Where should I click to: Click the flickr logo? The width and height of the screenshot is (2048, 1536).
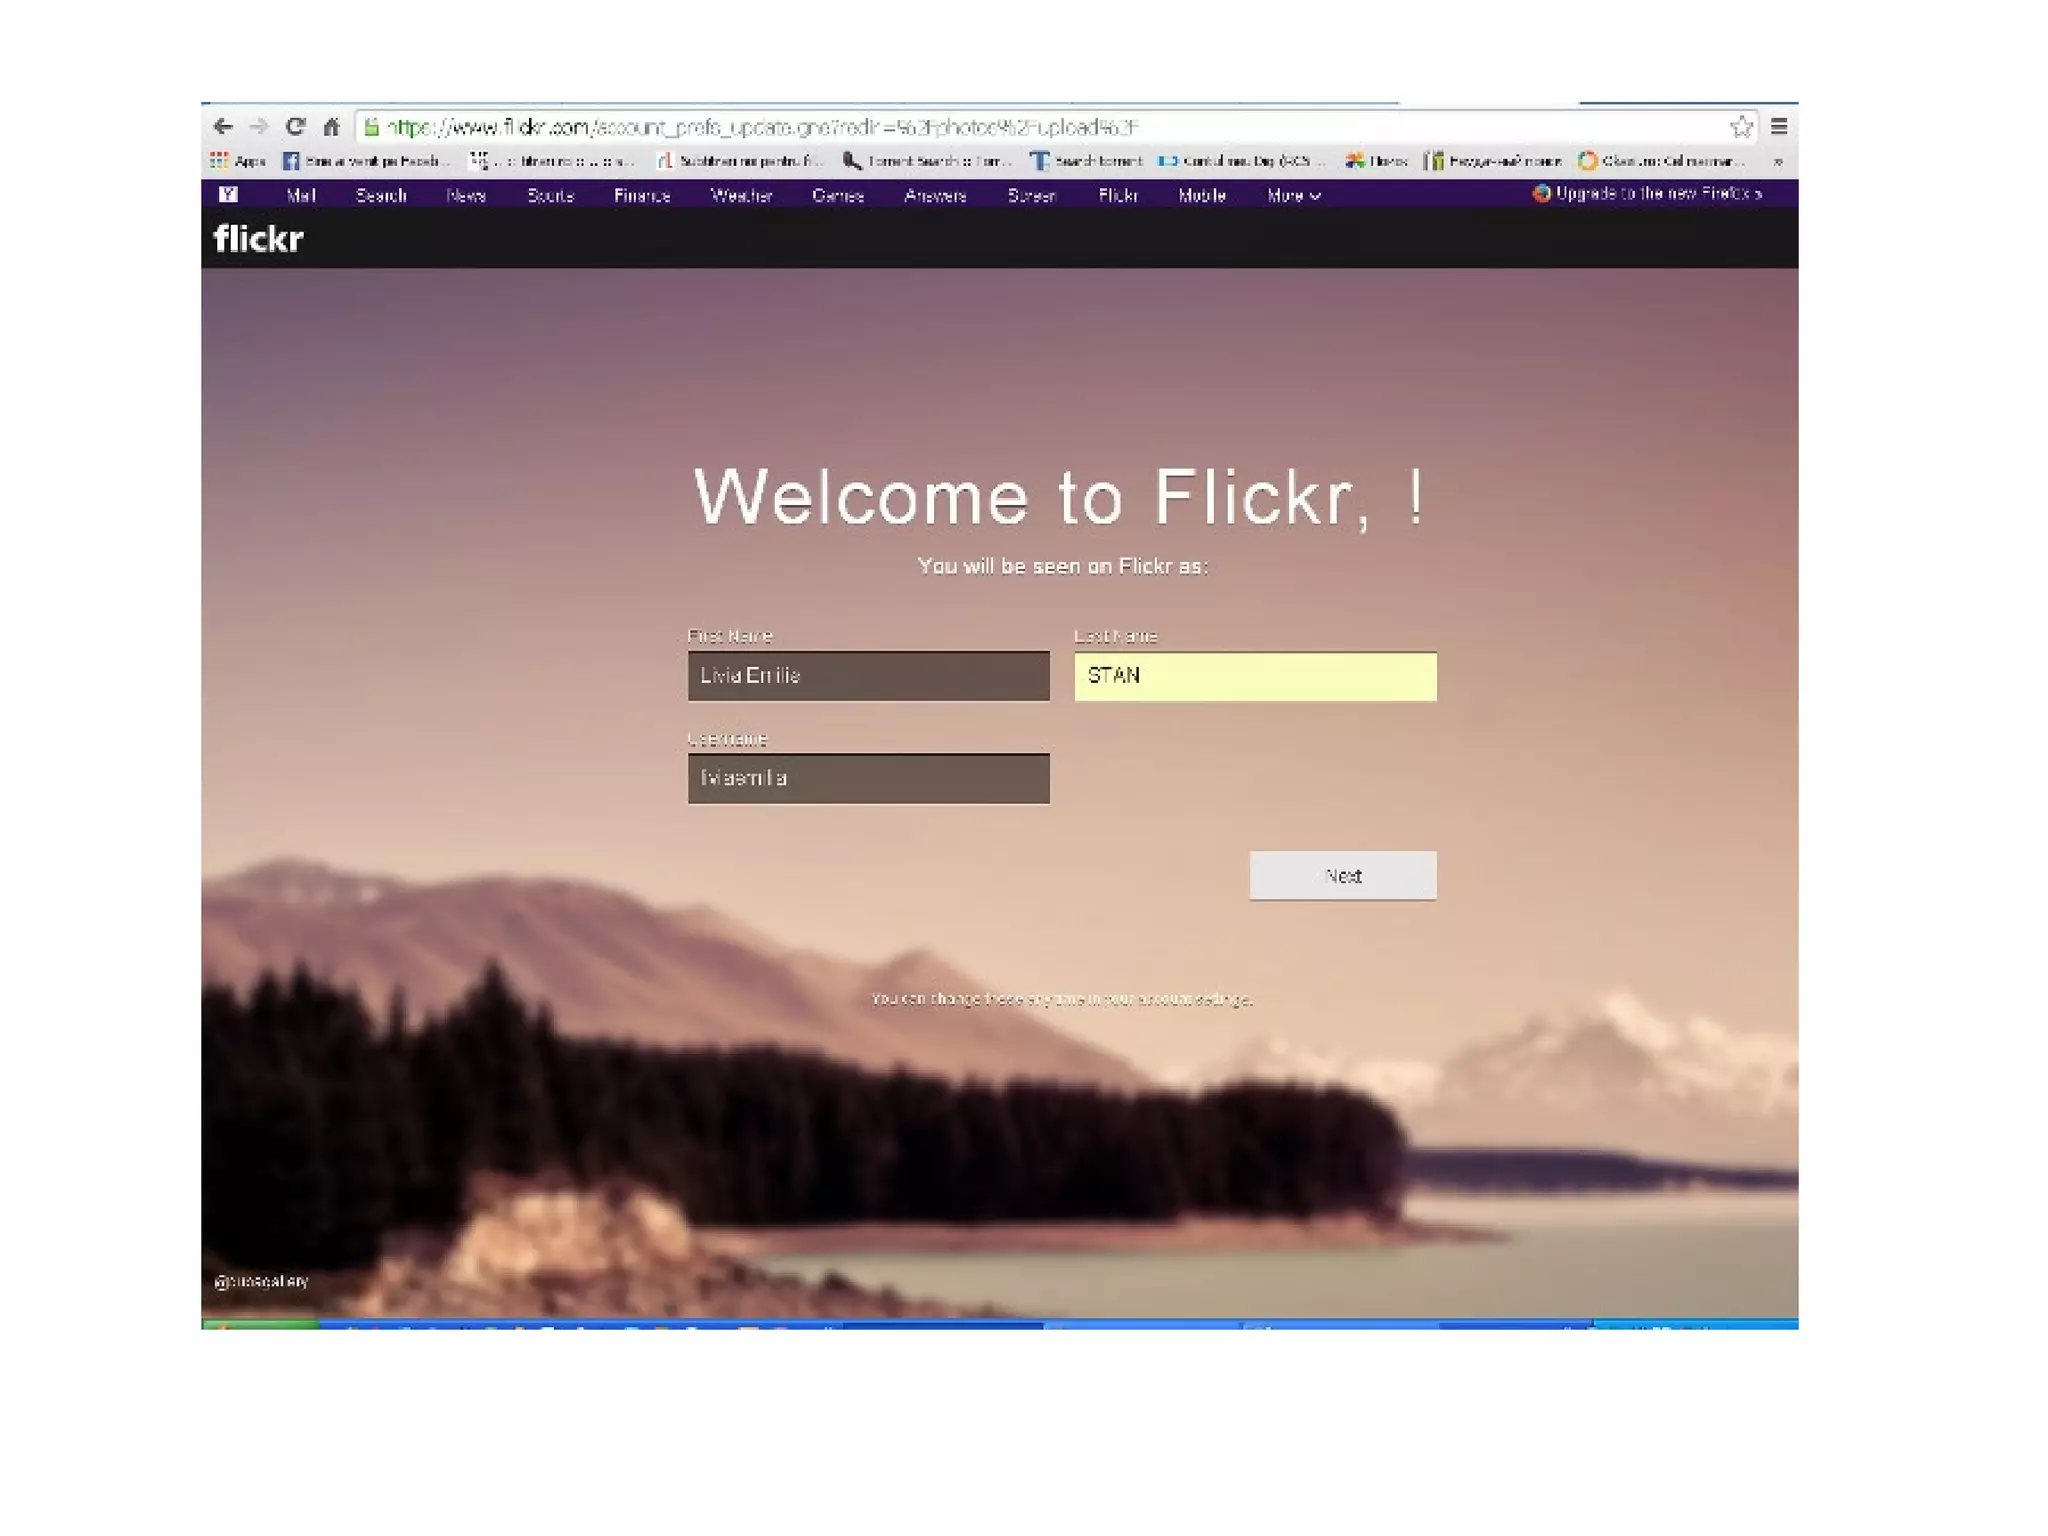pyautogui.click(x=258, y=238)
